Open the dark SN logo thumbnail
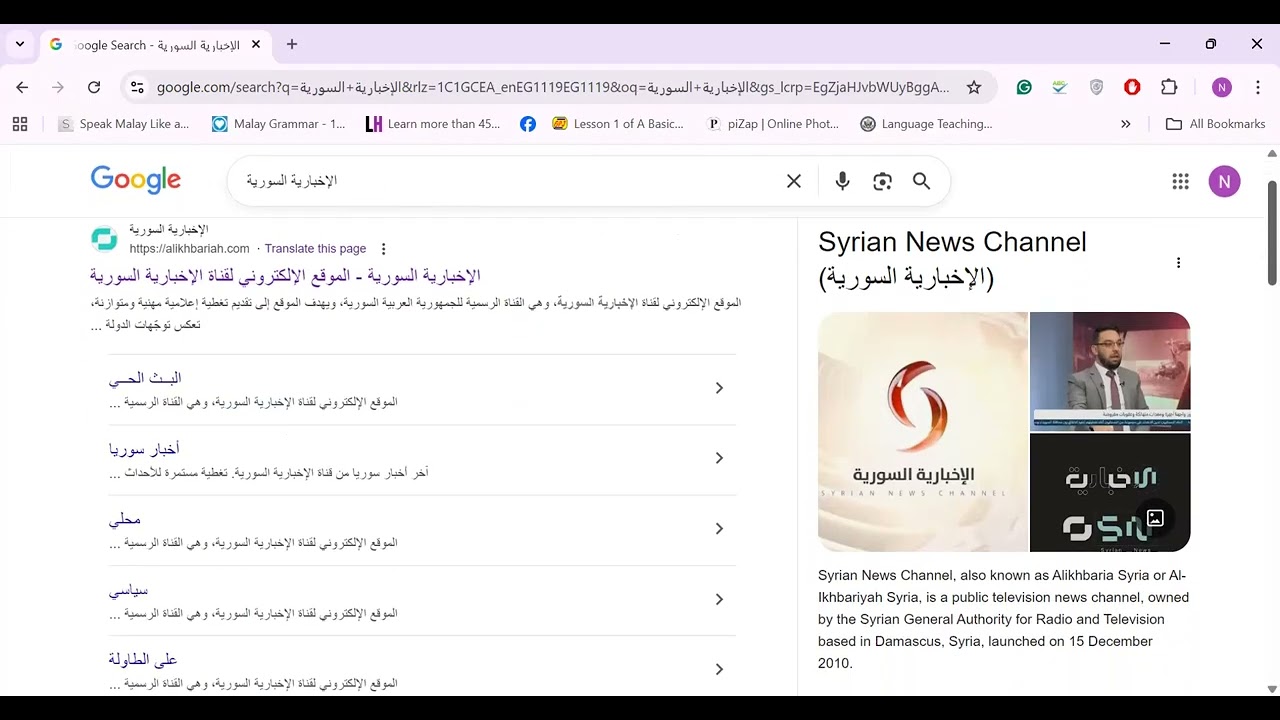This screenshot has width=1280, height=720. point(1110,493)
